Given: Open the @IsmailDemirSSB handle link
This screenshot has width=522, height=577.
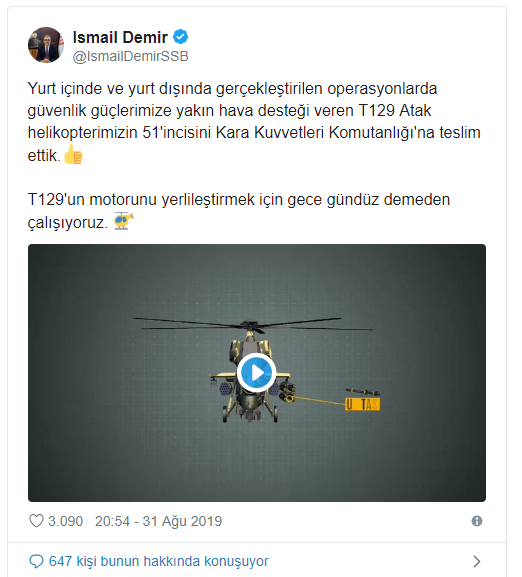Looking at the screenshot, I should [131, 56].
